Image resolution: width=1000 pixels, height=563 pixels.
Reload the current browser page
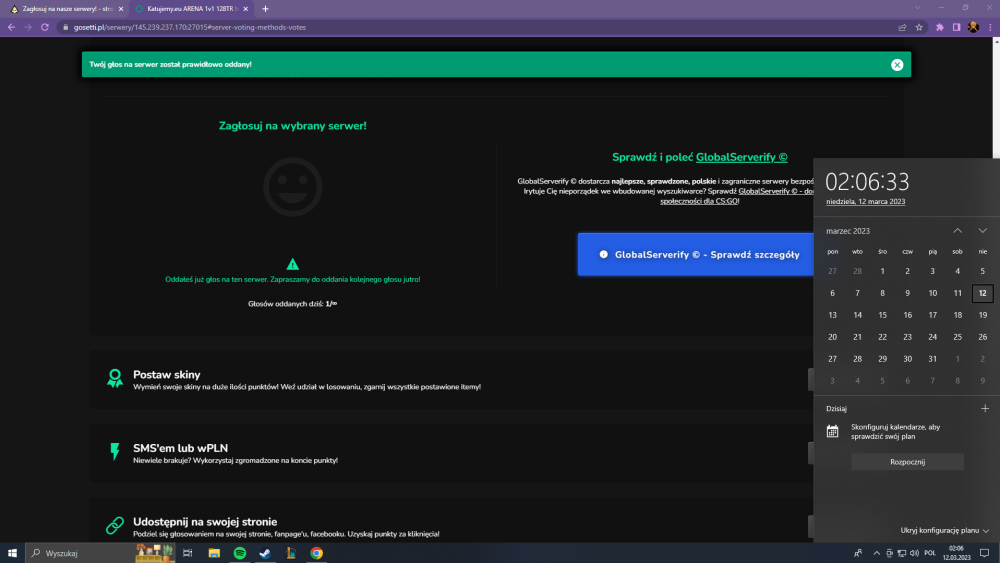pos(45,27)
